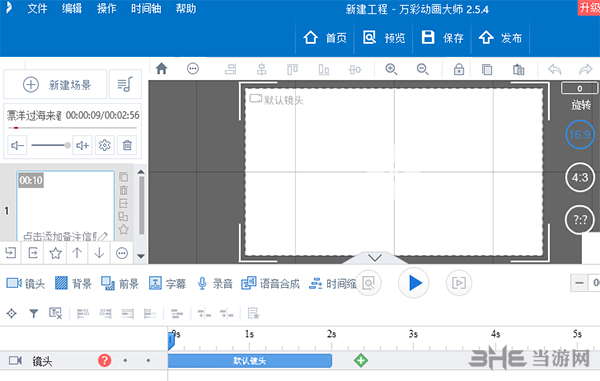Click the rotation value field
Viewport: 600px width, 381px height.
[579, 88]
